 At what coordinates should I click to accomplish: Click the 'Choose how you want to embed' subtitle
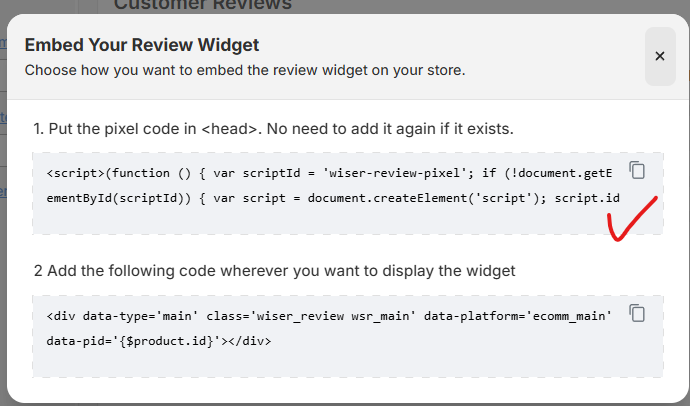244,71
